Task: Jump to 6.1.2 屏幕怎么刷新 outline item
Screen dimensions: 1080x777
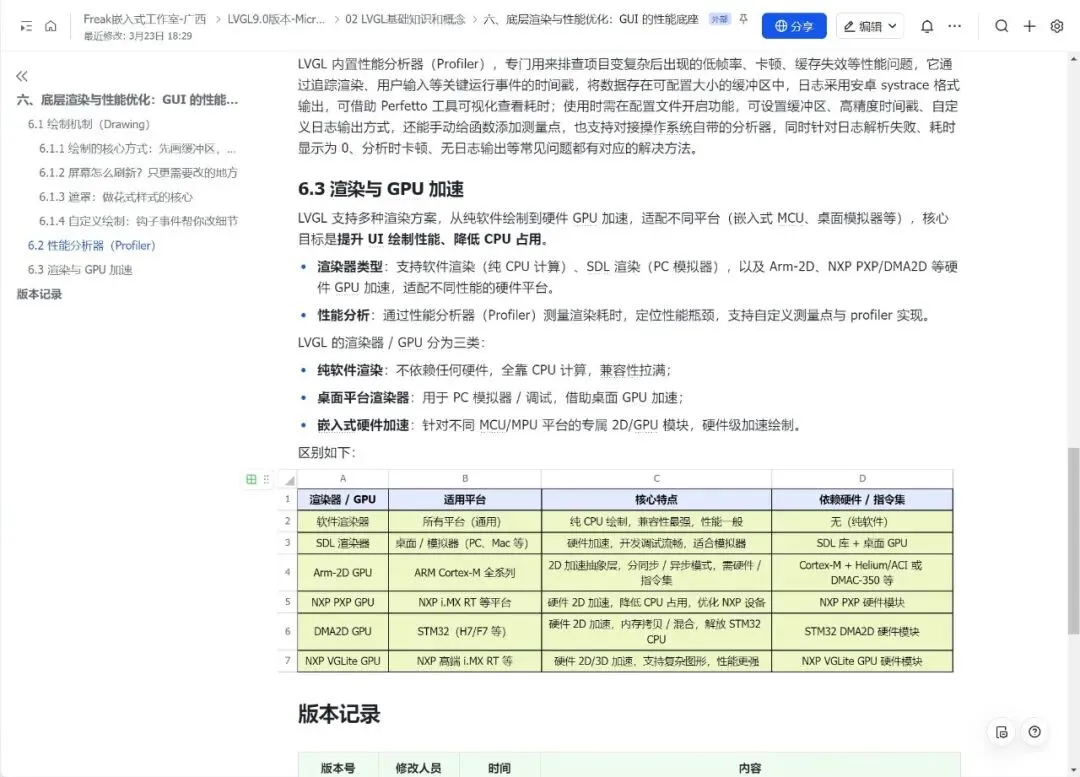Action: click(138, 172)
